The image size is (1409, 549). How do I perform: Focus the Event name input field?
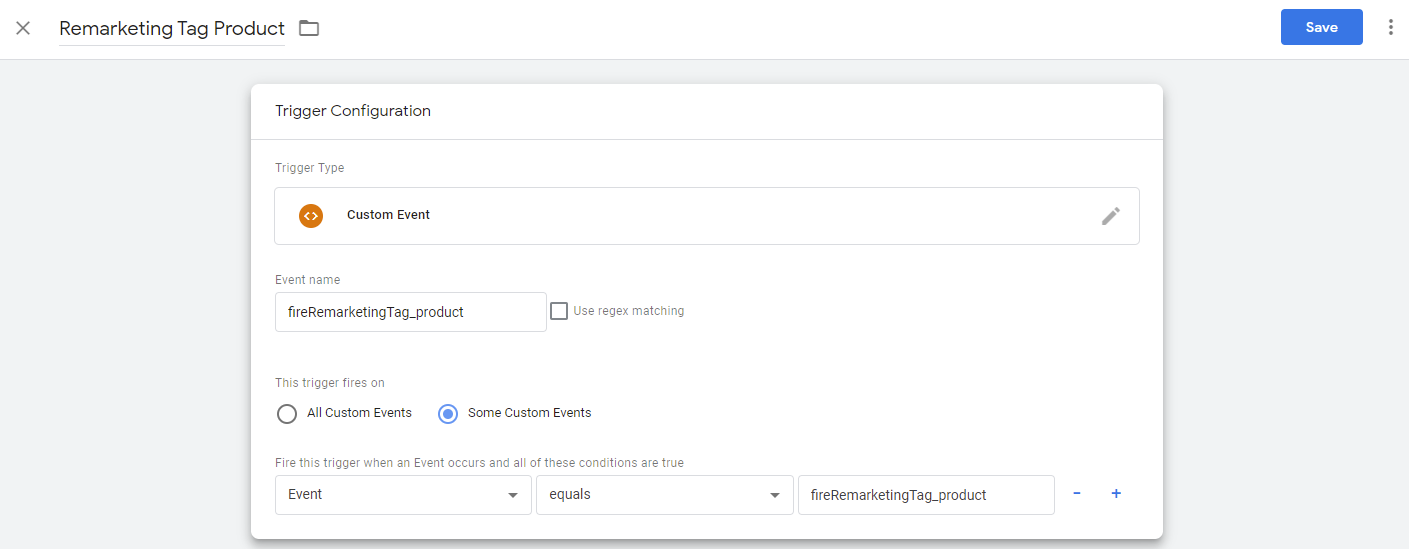[x=410, y=312]
